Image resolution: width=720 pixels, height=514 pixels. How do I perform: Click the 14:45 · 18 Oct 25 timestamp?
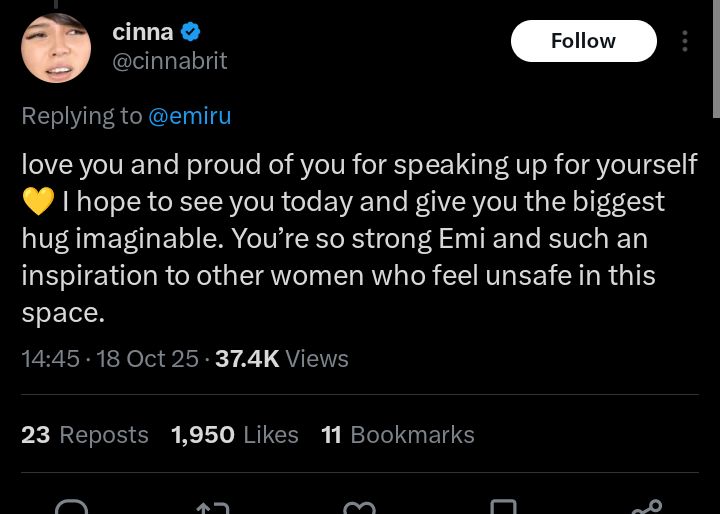(110, 359)
